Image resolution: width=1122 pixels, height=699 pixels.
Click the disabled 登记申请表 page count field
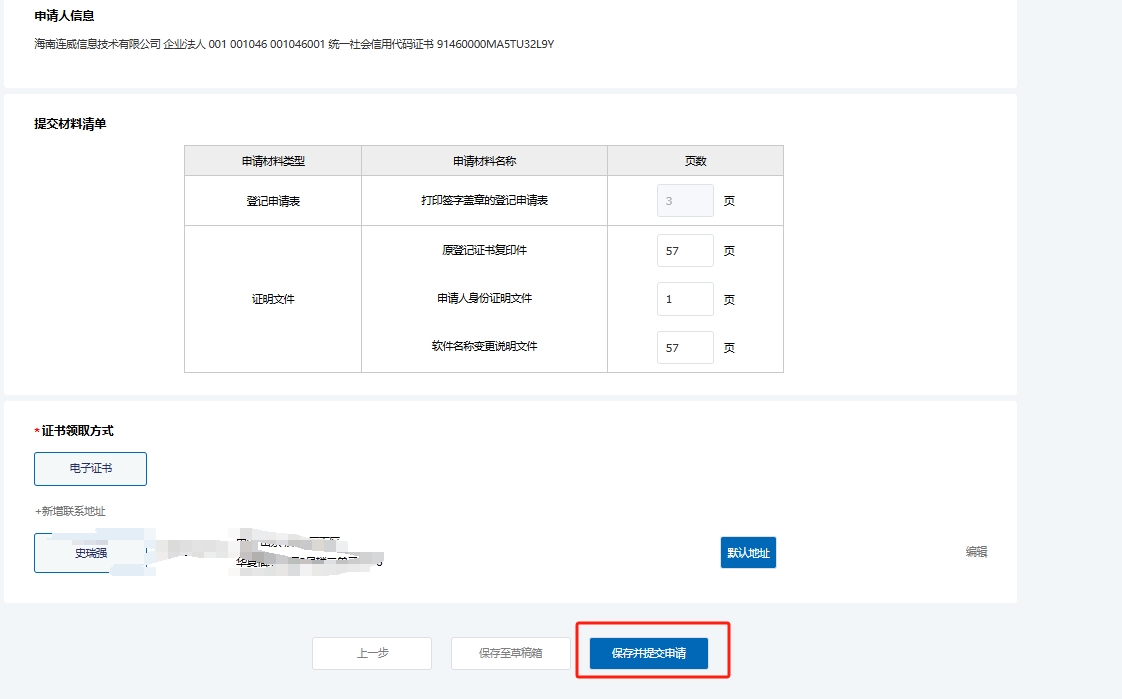coord(685,201)
